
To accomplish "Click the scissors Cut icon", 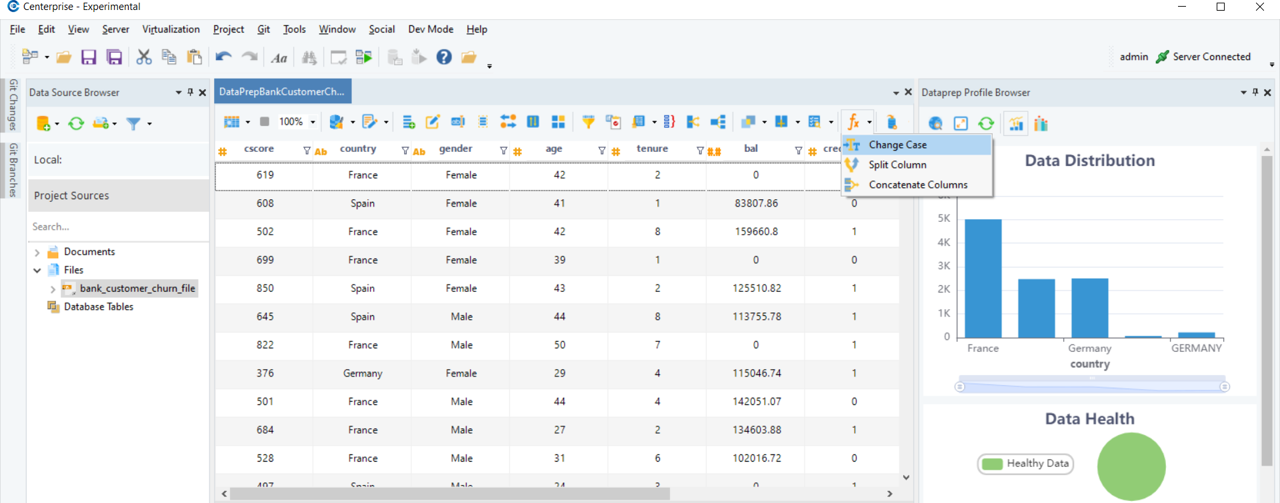I will tap(144, 57).
